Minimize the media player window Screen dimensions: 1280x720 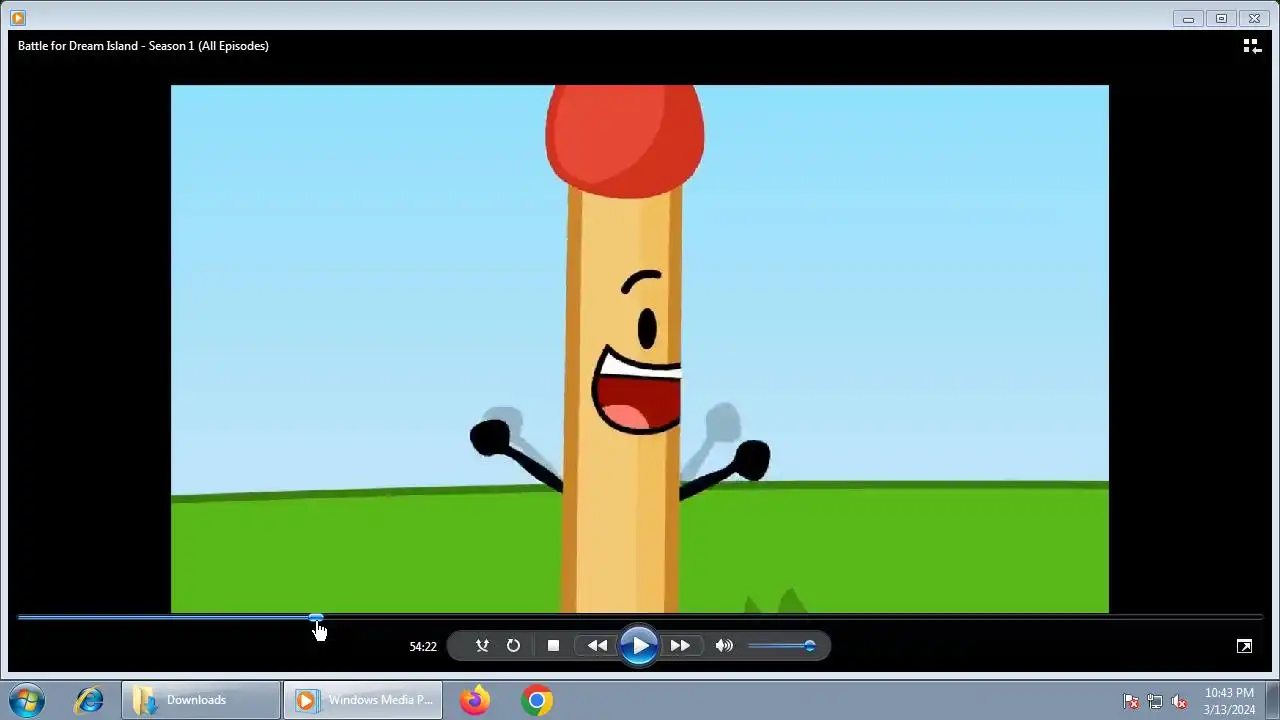[1188, 18]
